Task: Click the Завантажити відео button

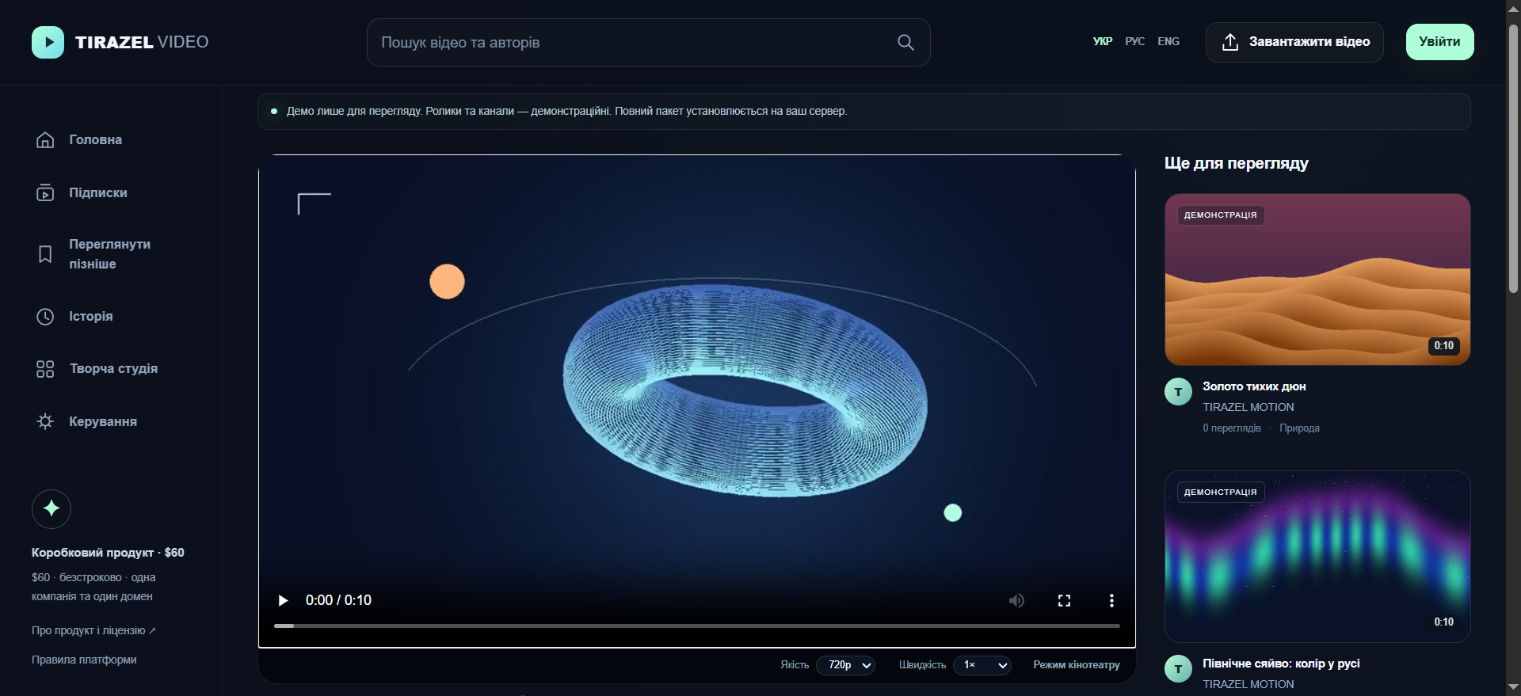Action: tap(1294, 42)
